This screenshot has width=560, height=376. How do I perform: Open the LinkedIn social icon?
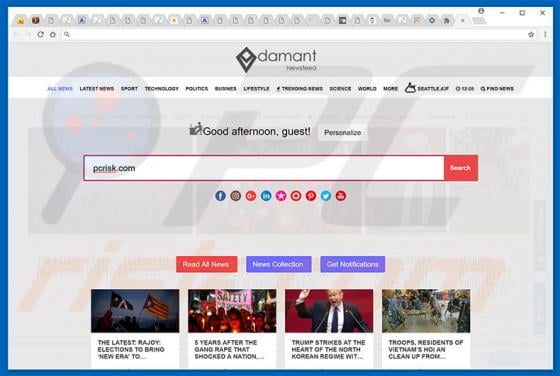point(266,196)
